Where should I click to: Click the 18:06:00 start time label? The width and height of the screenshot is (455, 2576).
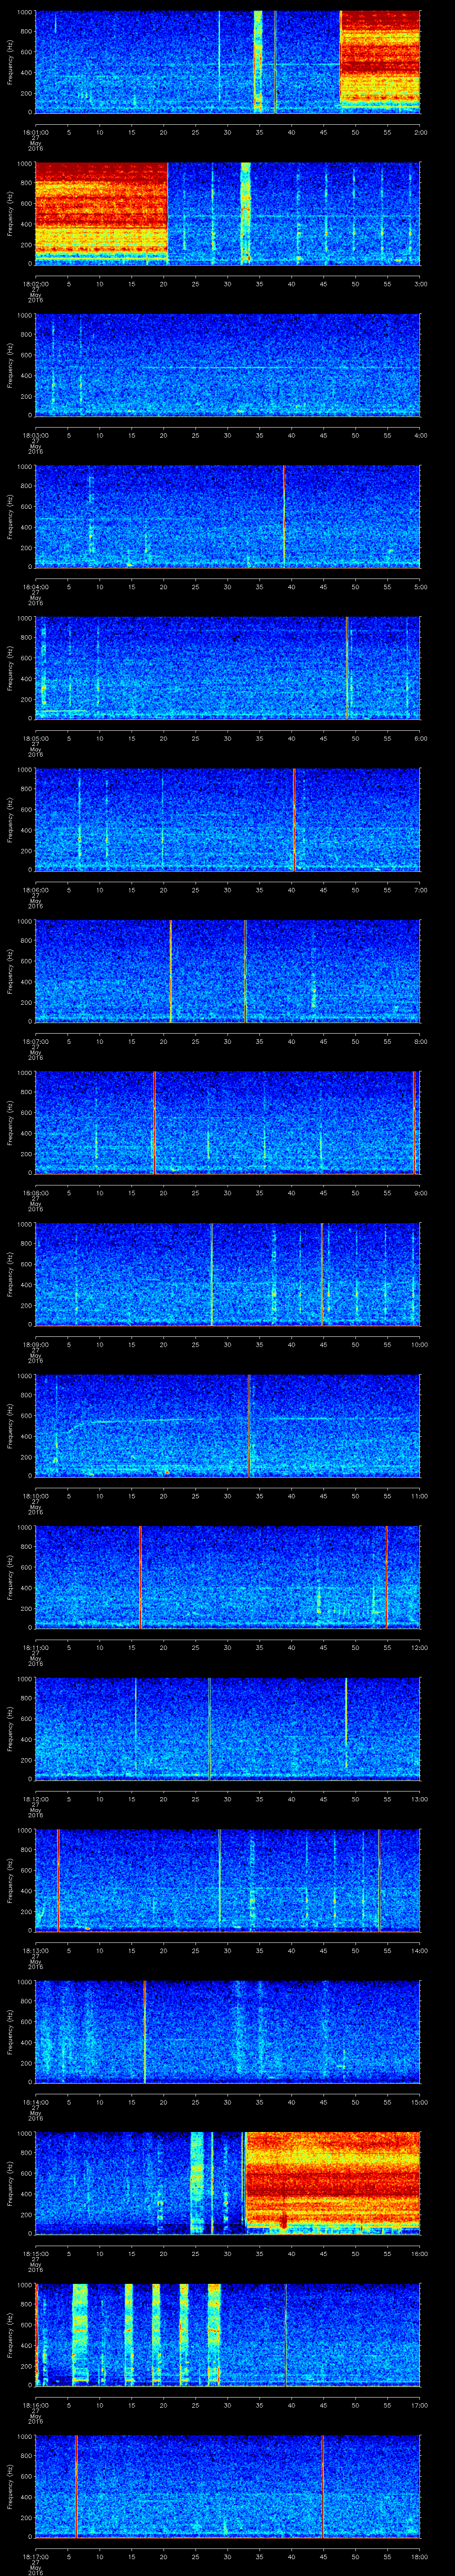tap(35, 890)
